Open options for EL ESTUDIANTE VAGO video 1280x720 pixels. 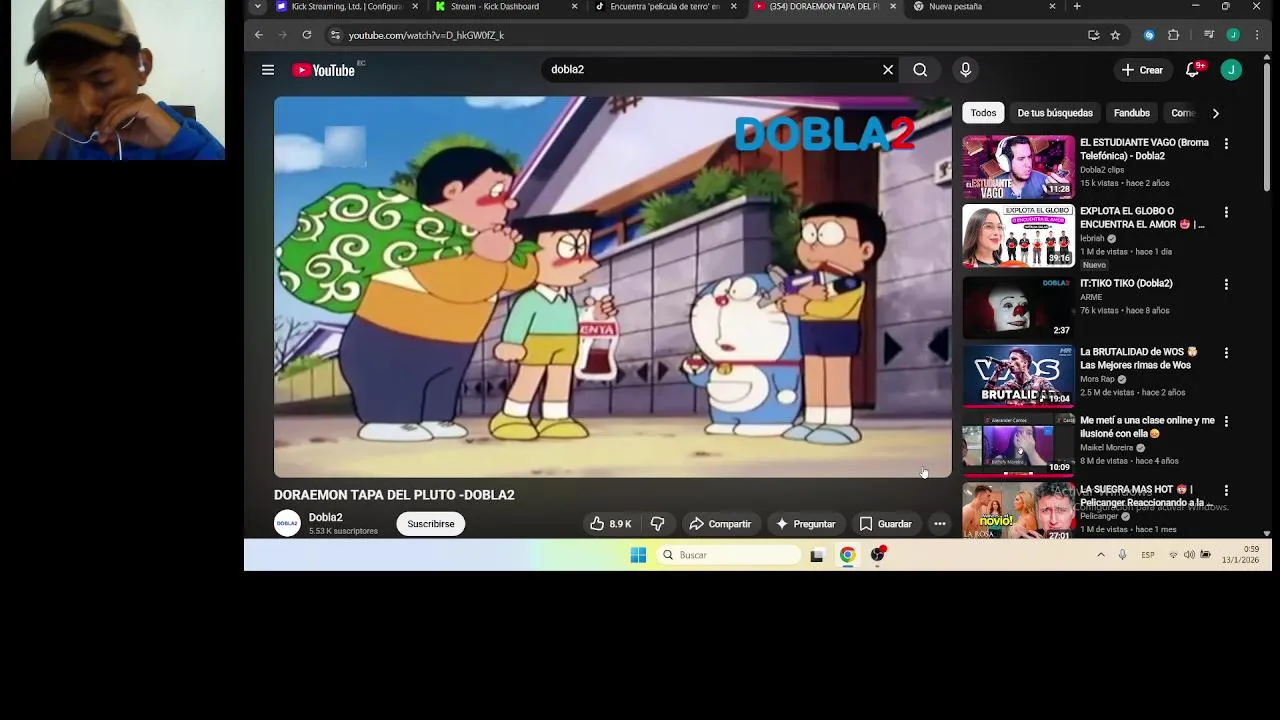(1226, 144)
